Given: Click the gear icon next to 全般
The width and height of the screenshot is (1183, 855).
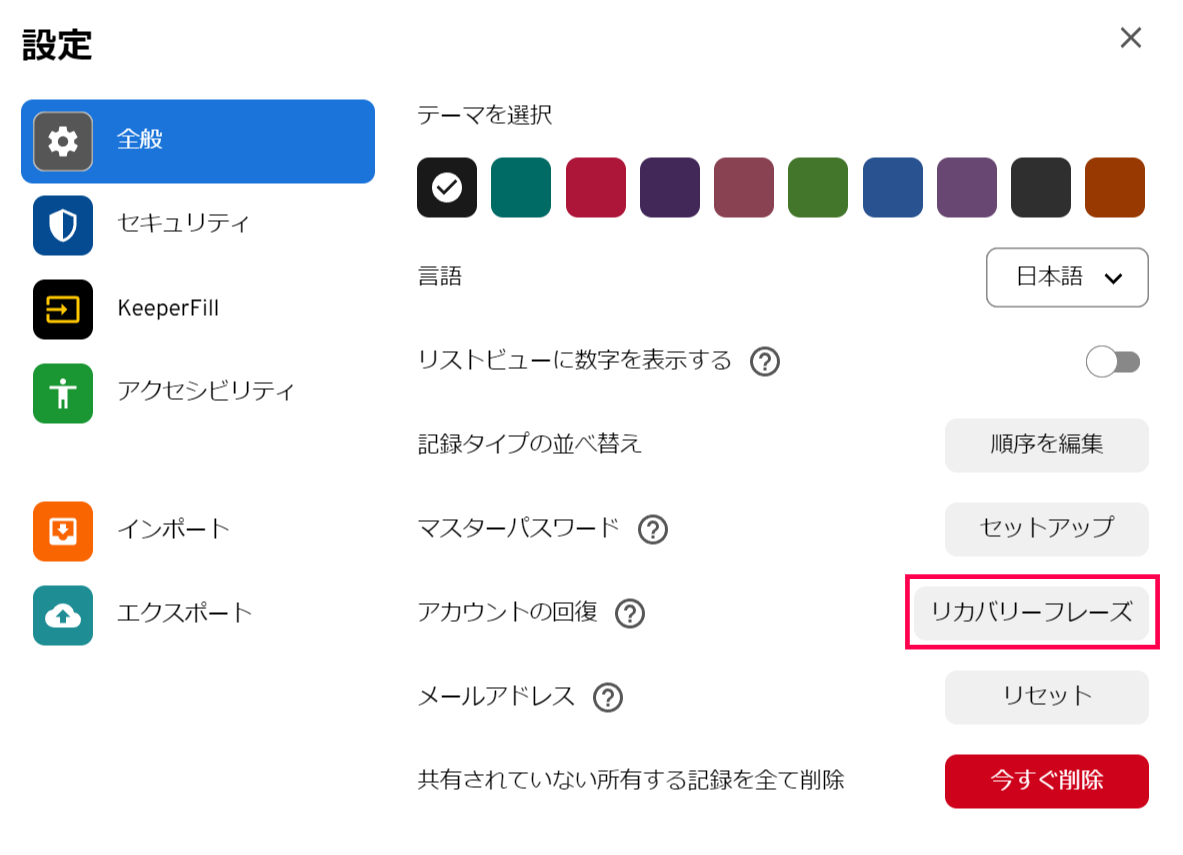Looking at the screenshot, I should [x=63, y=141].
